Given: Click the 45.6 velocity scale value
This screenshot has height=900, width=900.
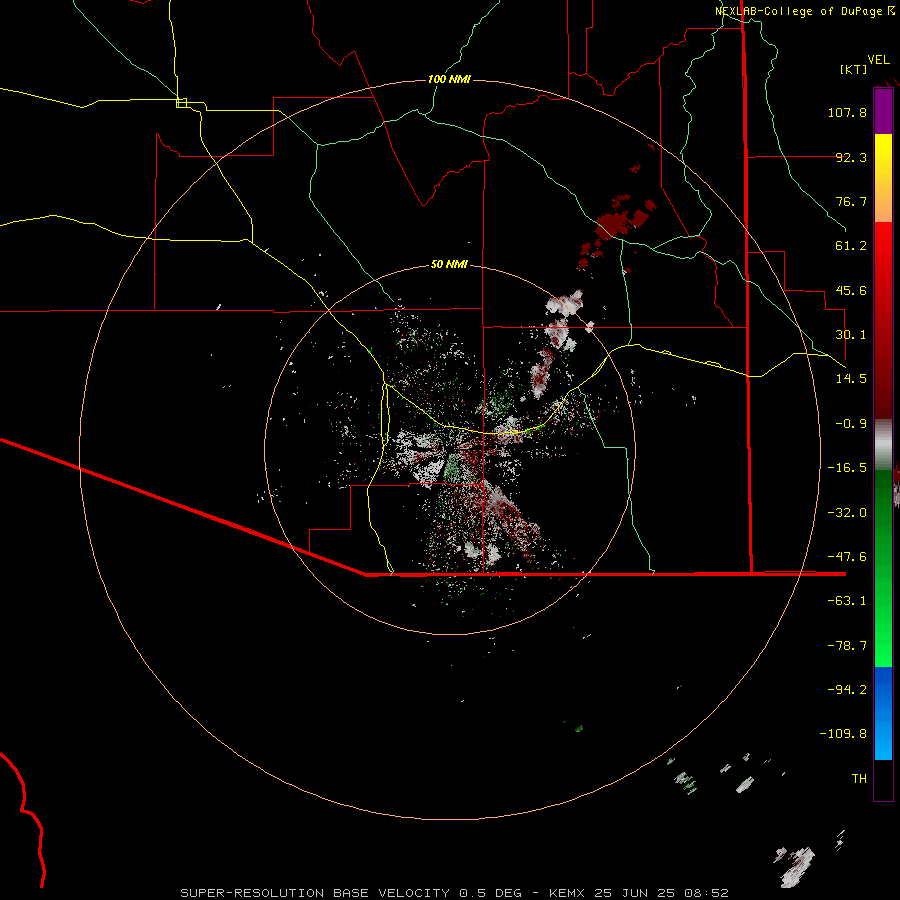Looking at the screenshot, I should [x=851, y=290].
